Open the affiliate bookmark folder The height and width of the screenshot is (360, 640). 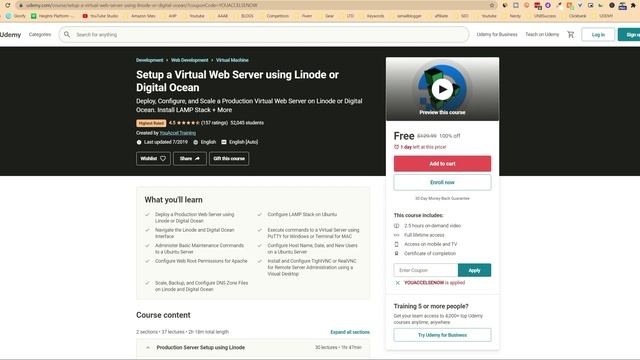[437, 16]
